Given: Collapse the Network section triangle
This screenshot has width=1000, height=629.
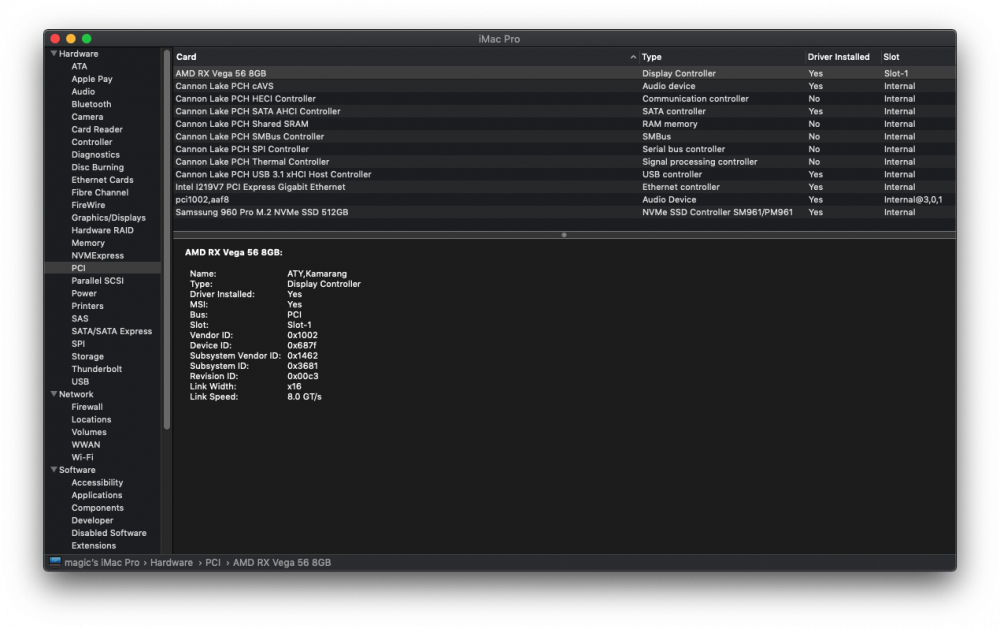Looking at the screenshot, I should [x=54, y=394].
